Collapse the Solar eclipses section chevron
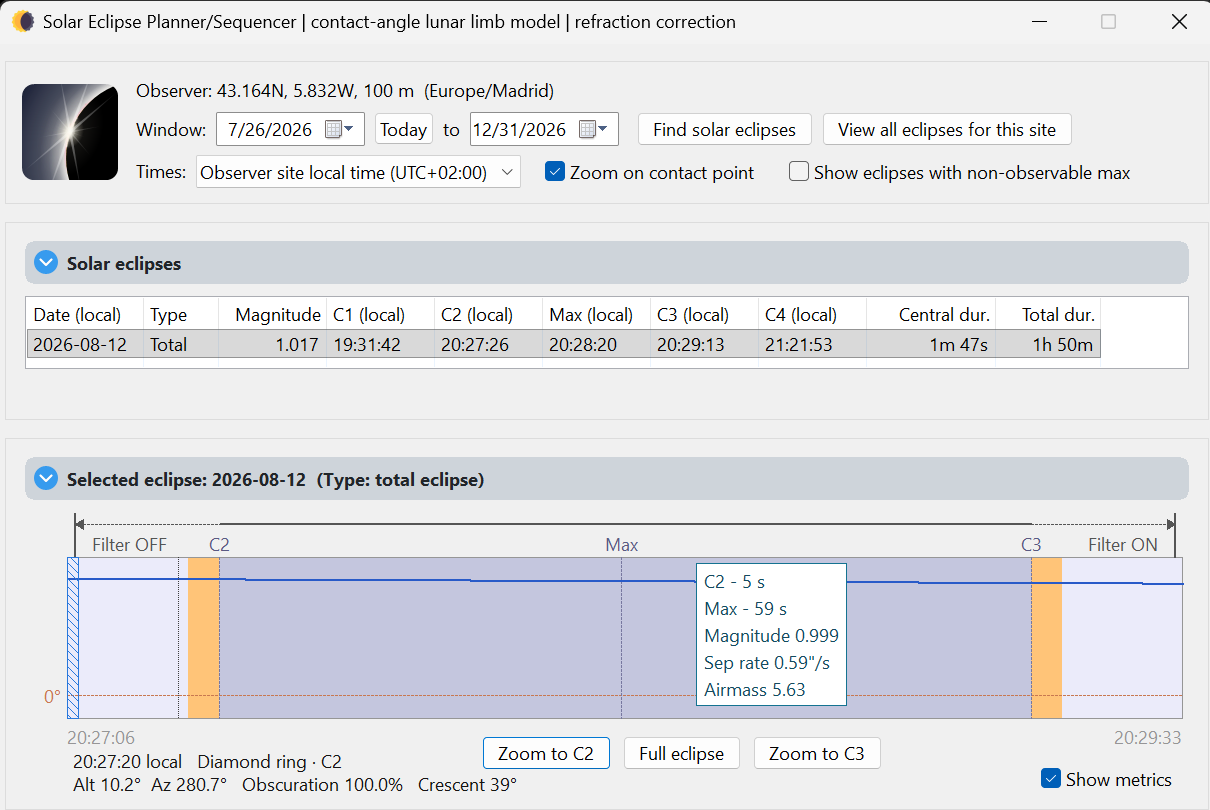 (x=45, y=263)
